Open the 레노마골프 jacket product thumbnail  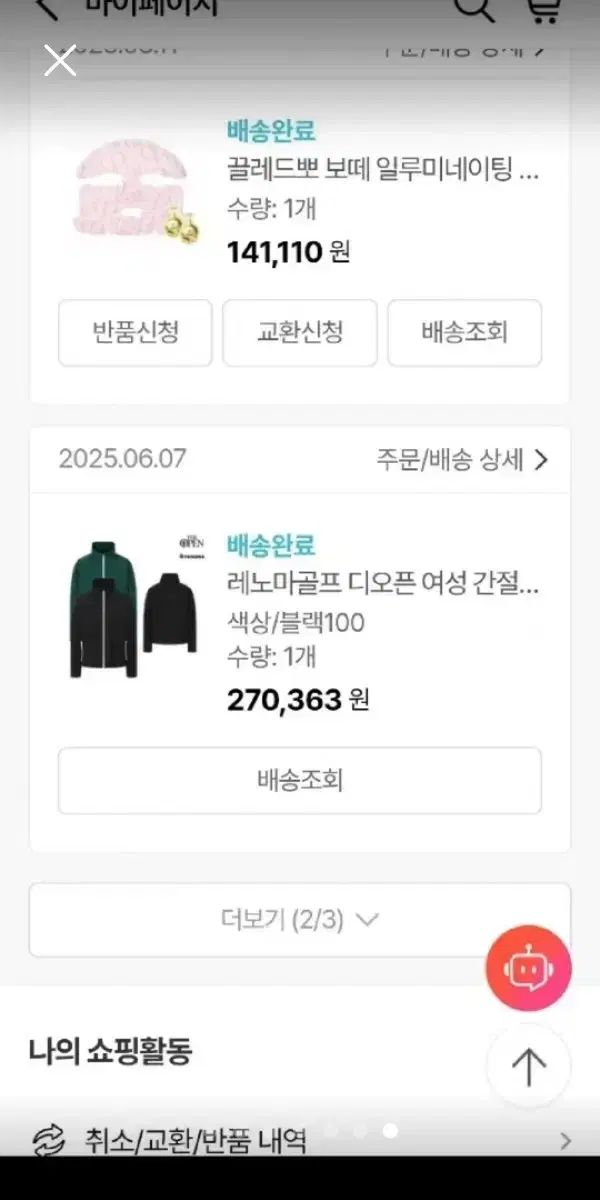pyautogui.click(x=132, y=606)
